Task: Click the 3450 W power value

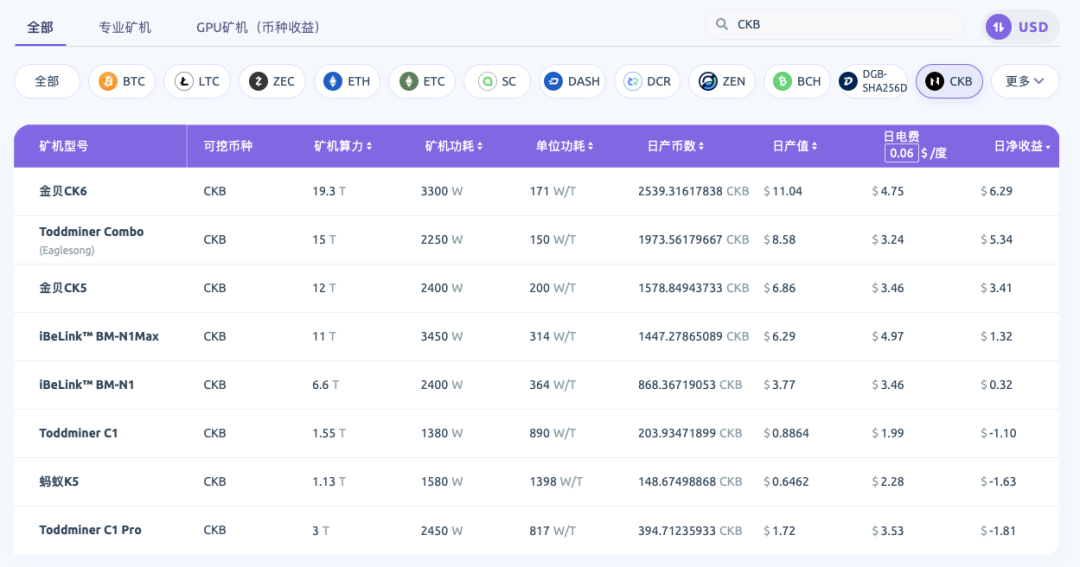Action: click(442, 336)
